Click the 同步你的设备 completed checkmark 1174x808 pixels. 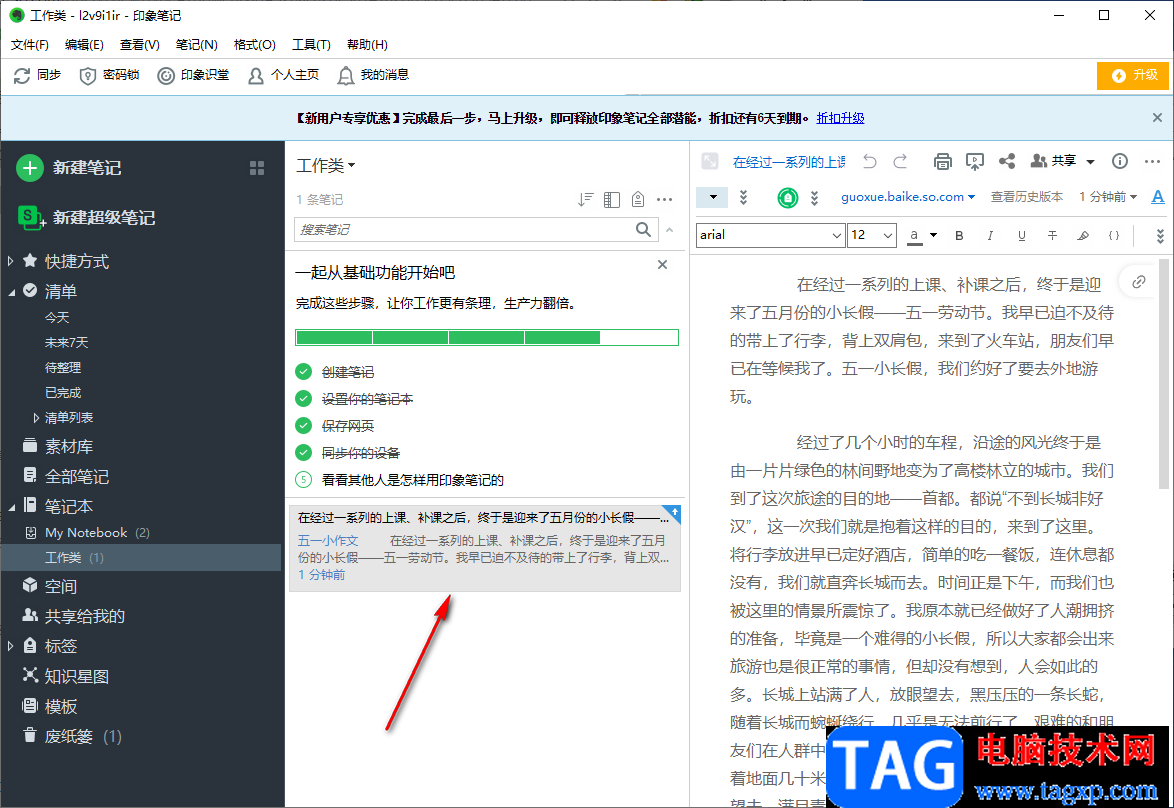(303, 452)
